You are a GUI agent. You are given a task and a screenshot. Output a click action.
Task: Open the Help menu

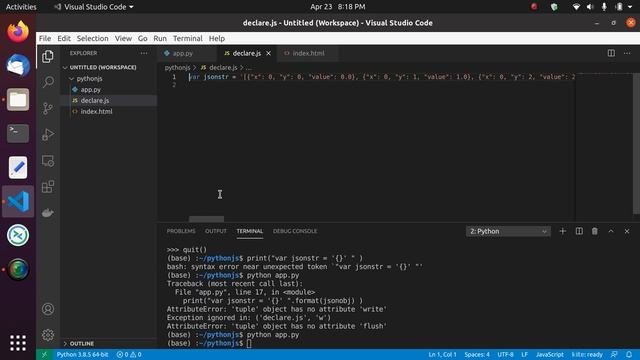[x=217, y=38]
